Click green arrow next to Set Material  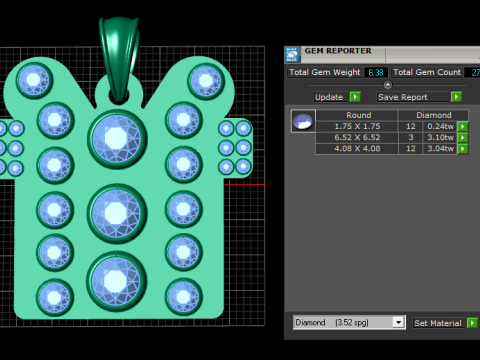[x=472, y=323]
